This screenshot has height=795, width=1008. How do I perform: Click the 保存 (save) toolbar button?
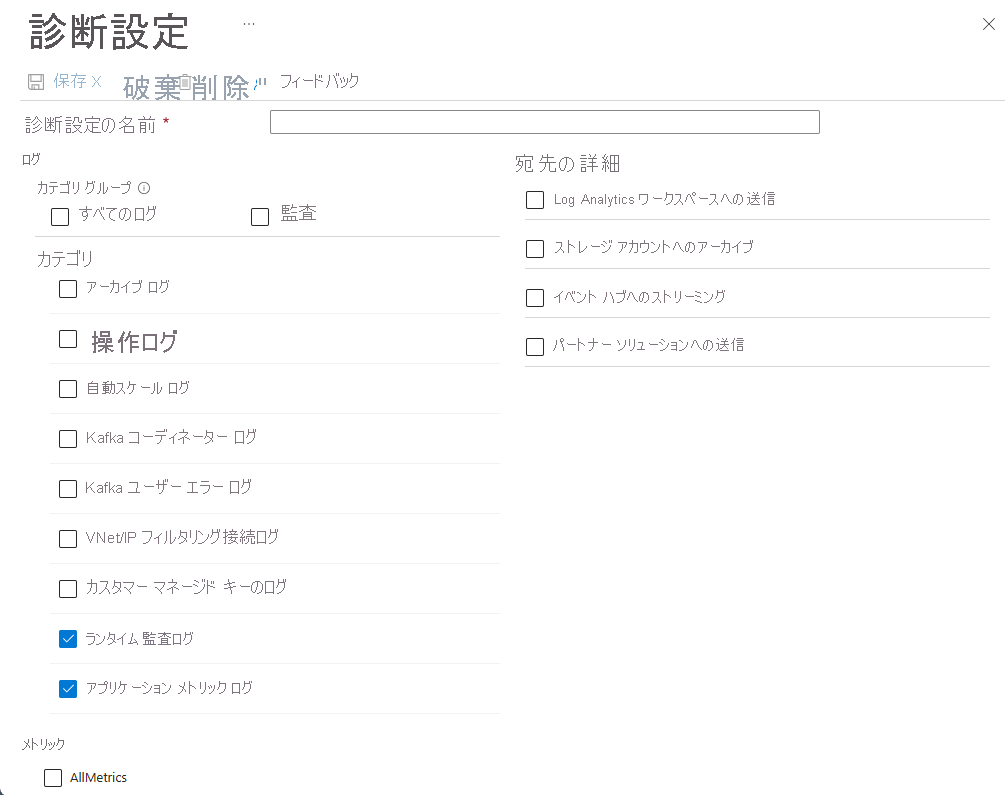click(x=69, y=82)
